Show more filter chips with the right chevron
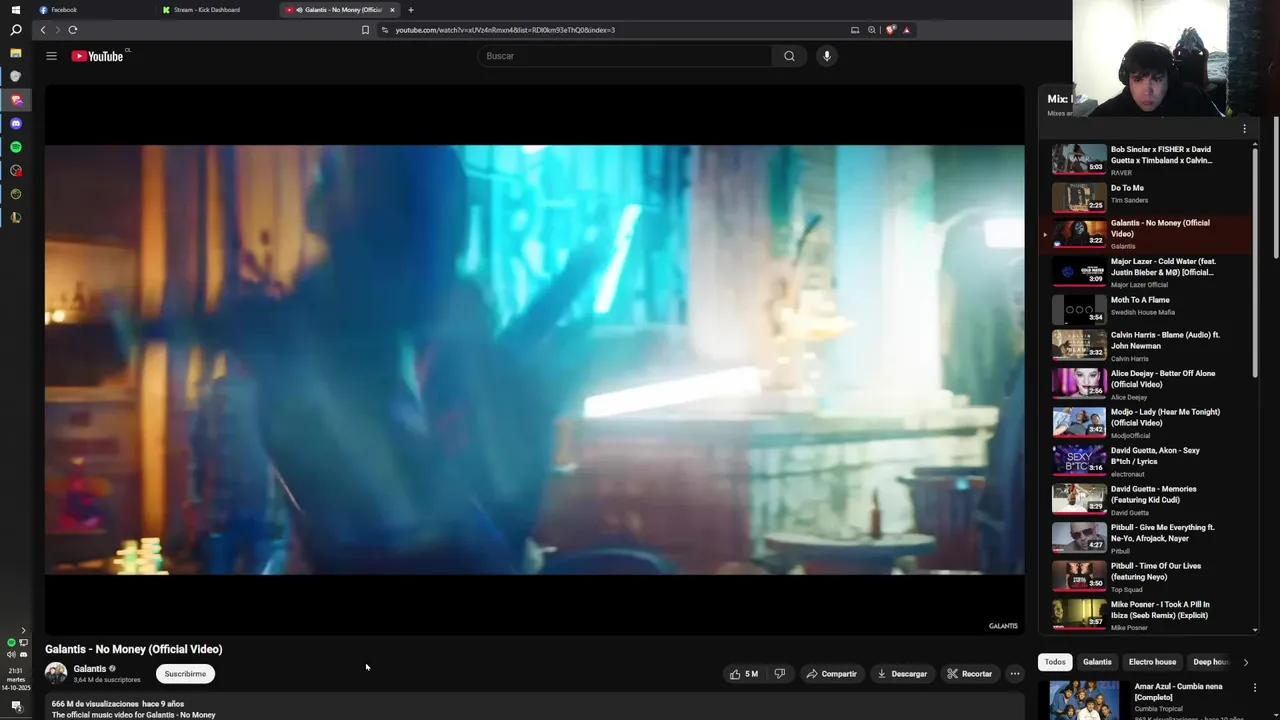 [x=1245, y=662]
